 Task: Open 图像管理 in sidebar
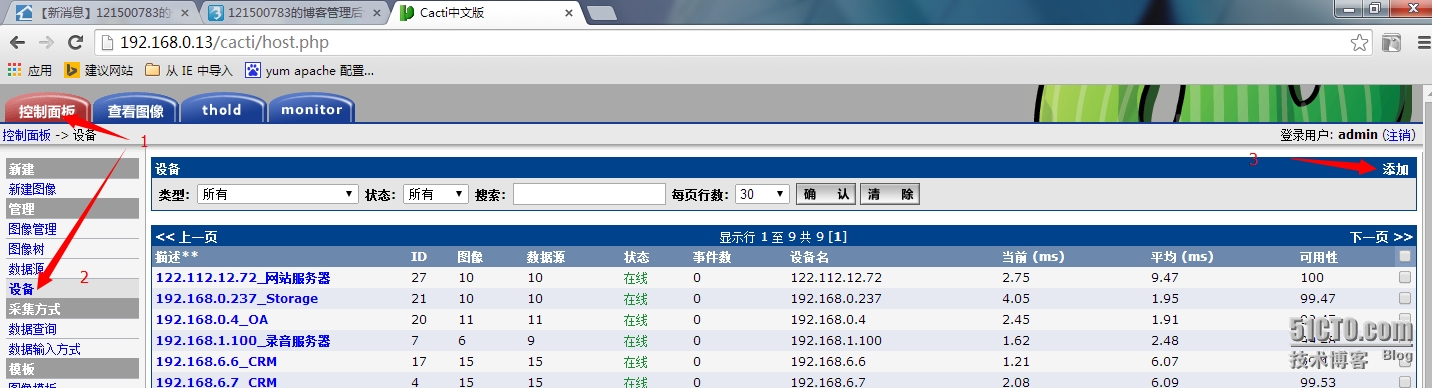click(x=32, y=229)
